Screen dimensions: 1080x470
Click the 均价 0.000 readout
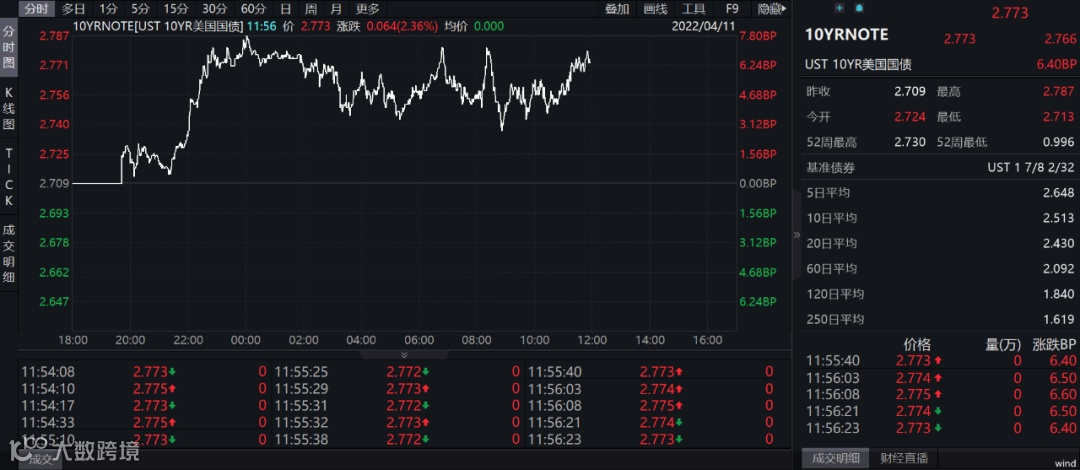(x=474, y=26)
